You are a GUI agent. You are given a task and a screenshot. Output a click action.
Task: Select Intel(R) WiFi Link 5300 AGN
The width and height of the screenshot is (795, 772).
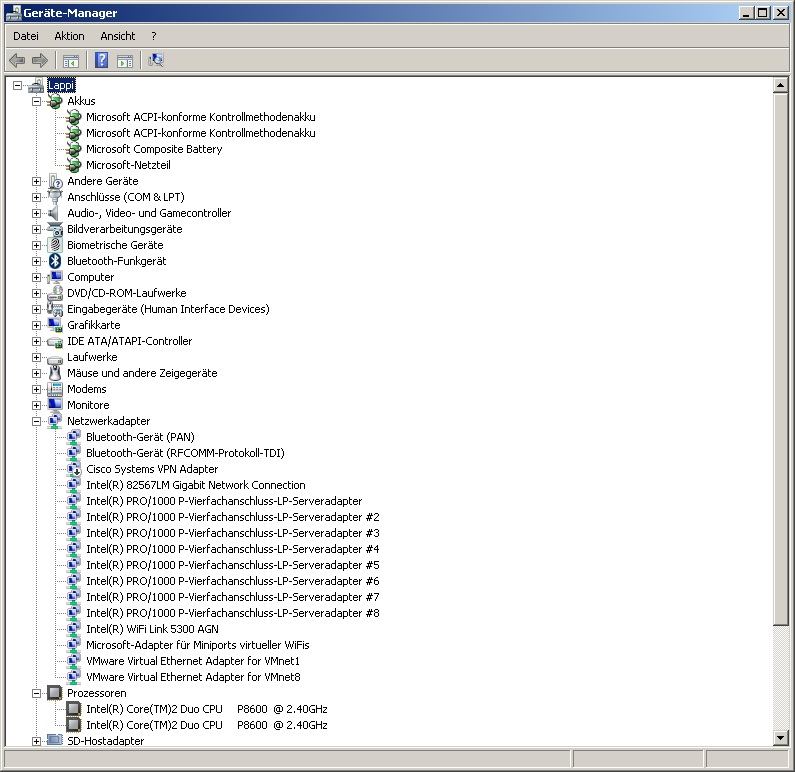pyautogui.click(x=152, y=629)
